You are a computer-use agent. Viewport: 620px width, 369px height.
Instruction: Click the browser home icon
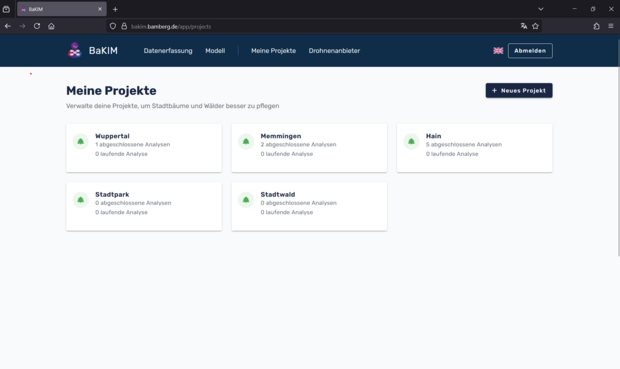click(51, 26)
